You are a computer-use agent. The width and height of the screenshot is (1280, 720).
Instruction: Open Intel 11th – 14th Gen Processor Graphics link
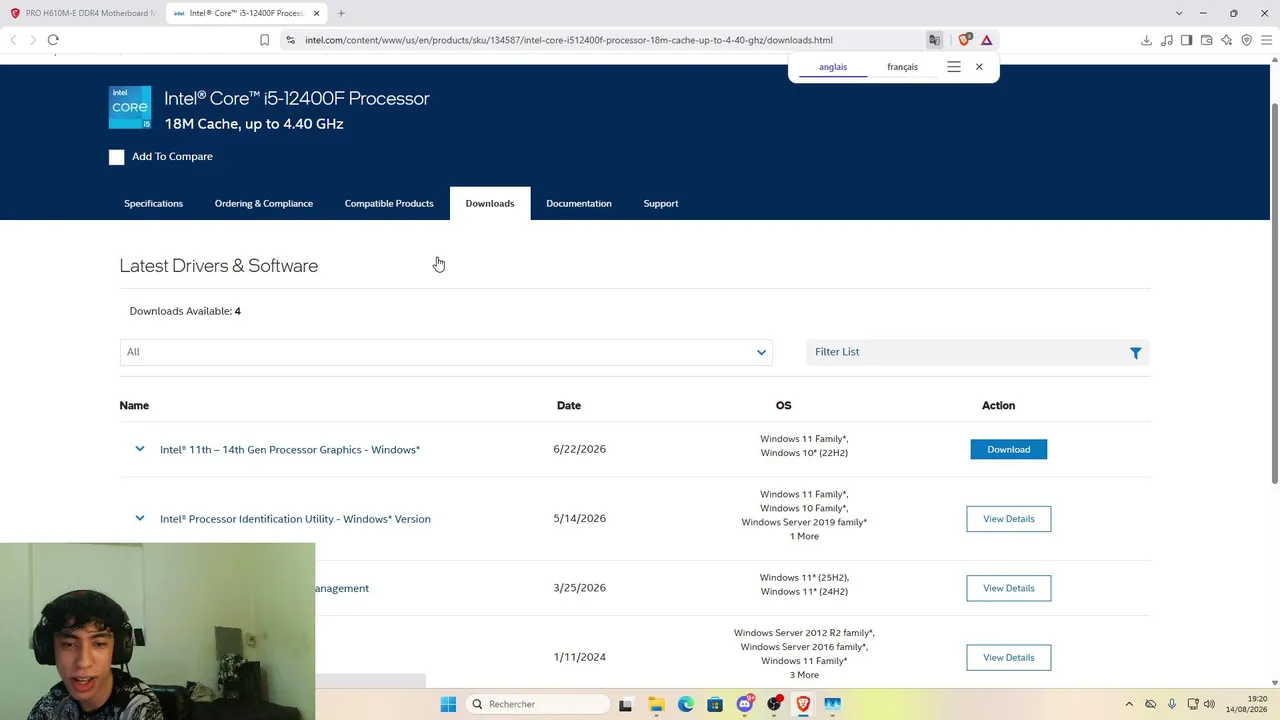click(290, 449)
